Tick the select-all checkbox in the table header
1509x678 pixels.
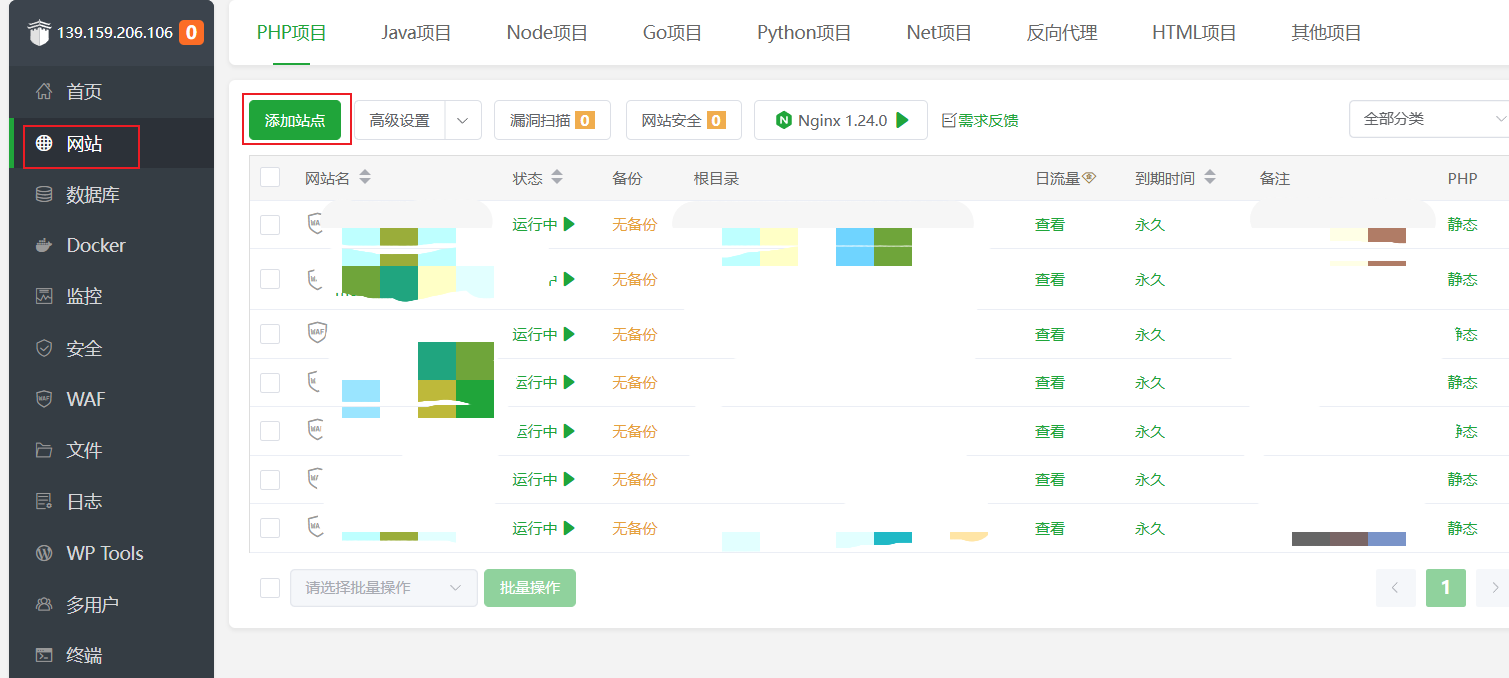(270, 177)
